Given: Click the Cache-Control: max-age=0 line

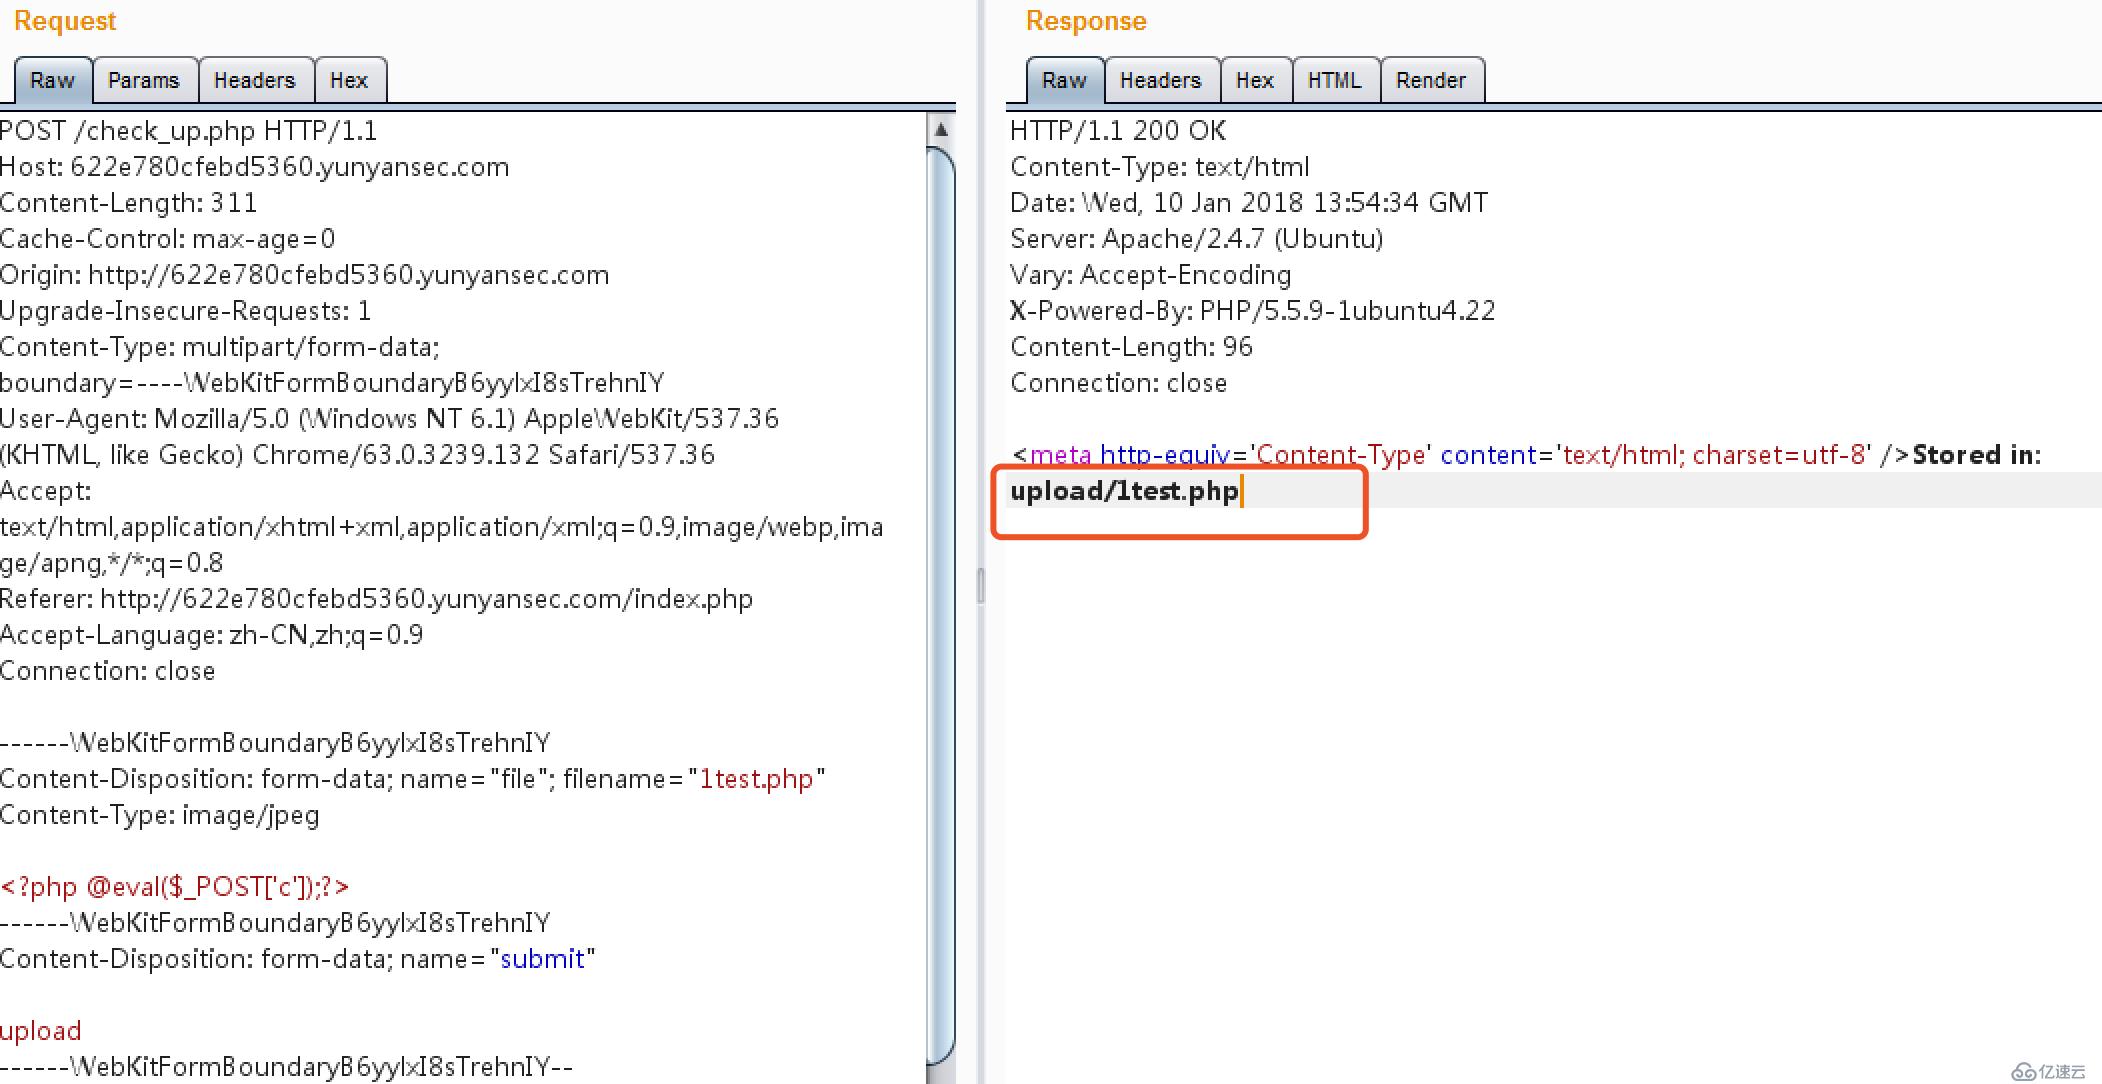Looking at the screenshot, I should [x=168, y=239].
